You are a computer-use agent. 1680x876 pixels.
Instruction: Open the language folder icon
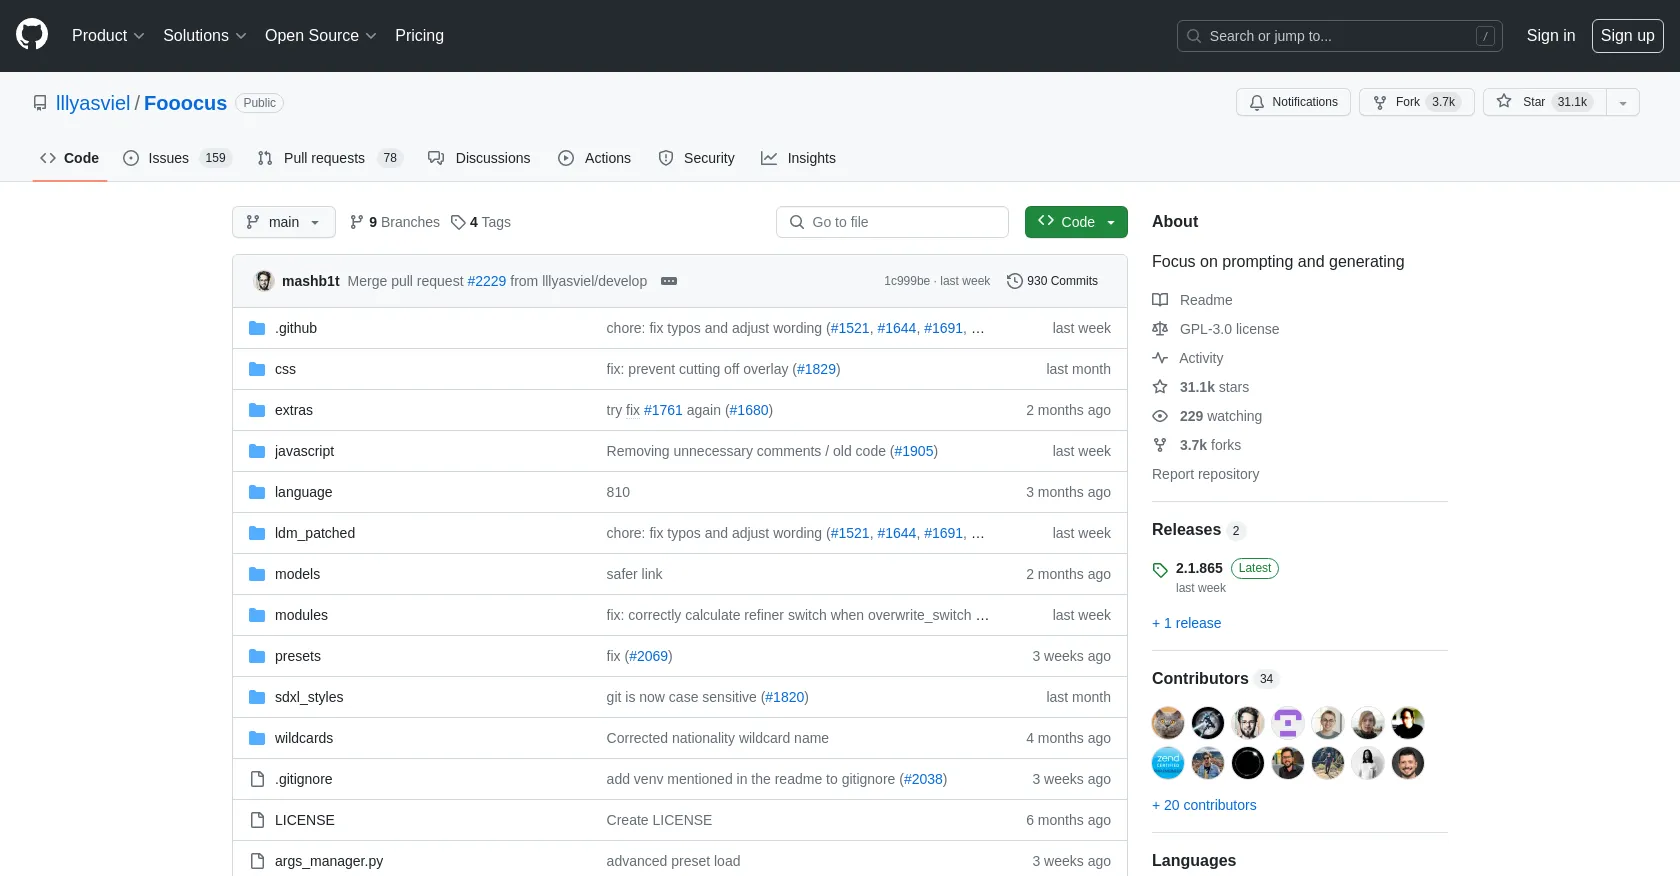(257, 492)
